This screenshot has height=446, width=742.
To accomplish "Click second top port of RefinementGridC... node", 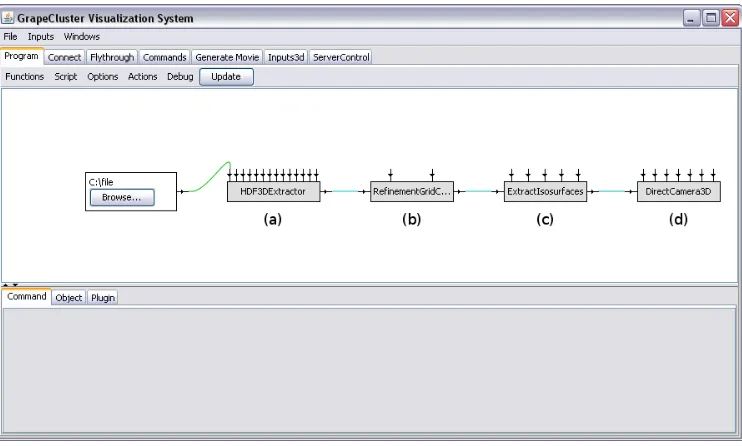I will point(432,175).
